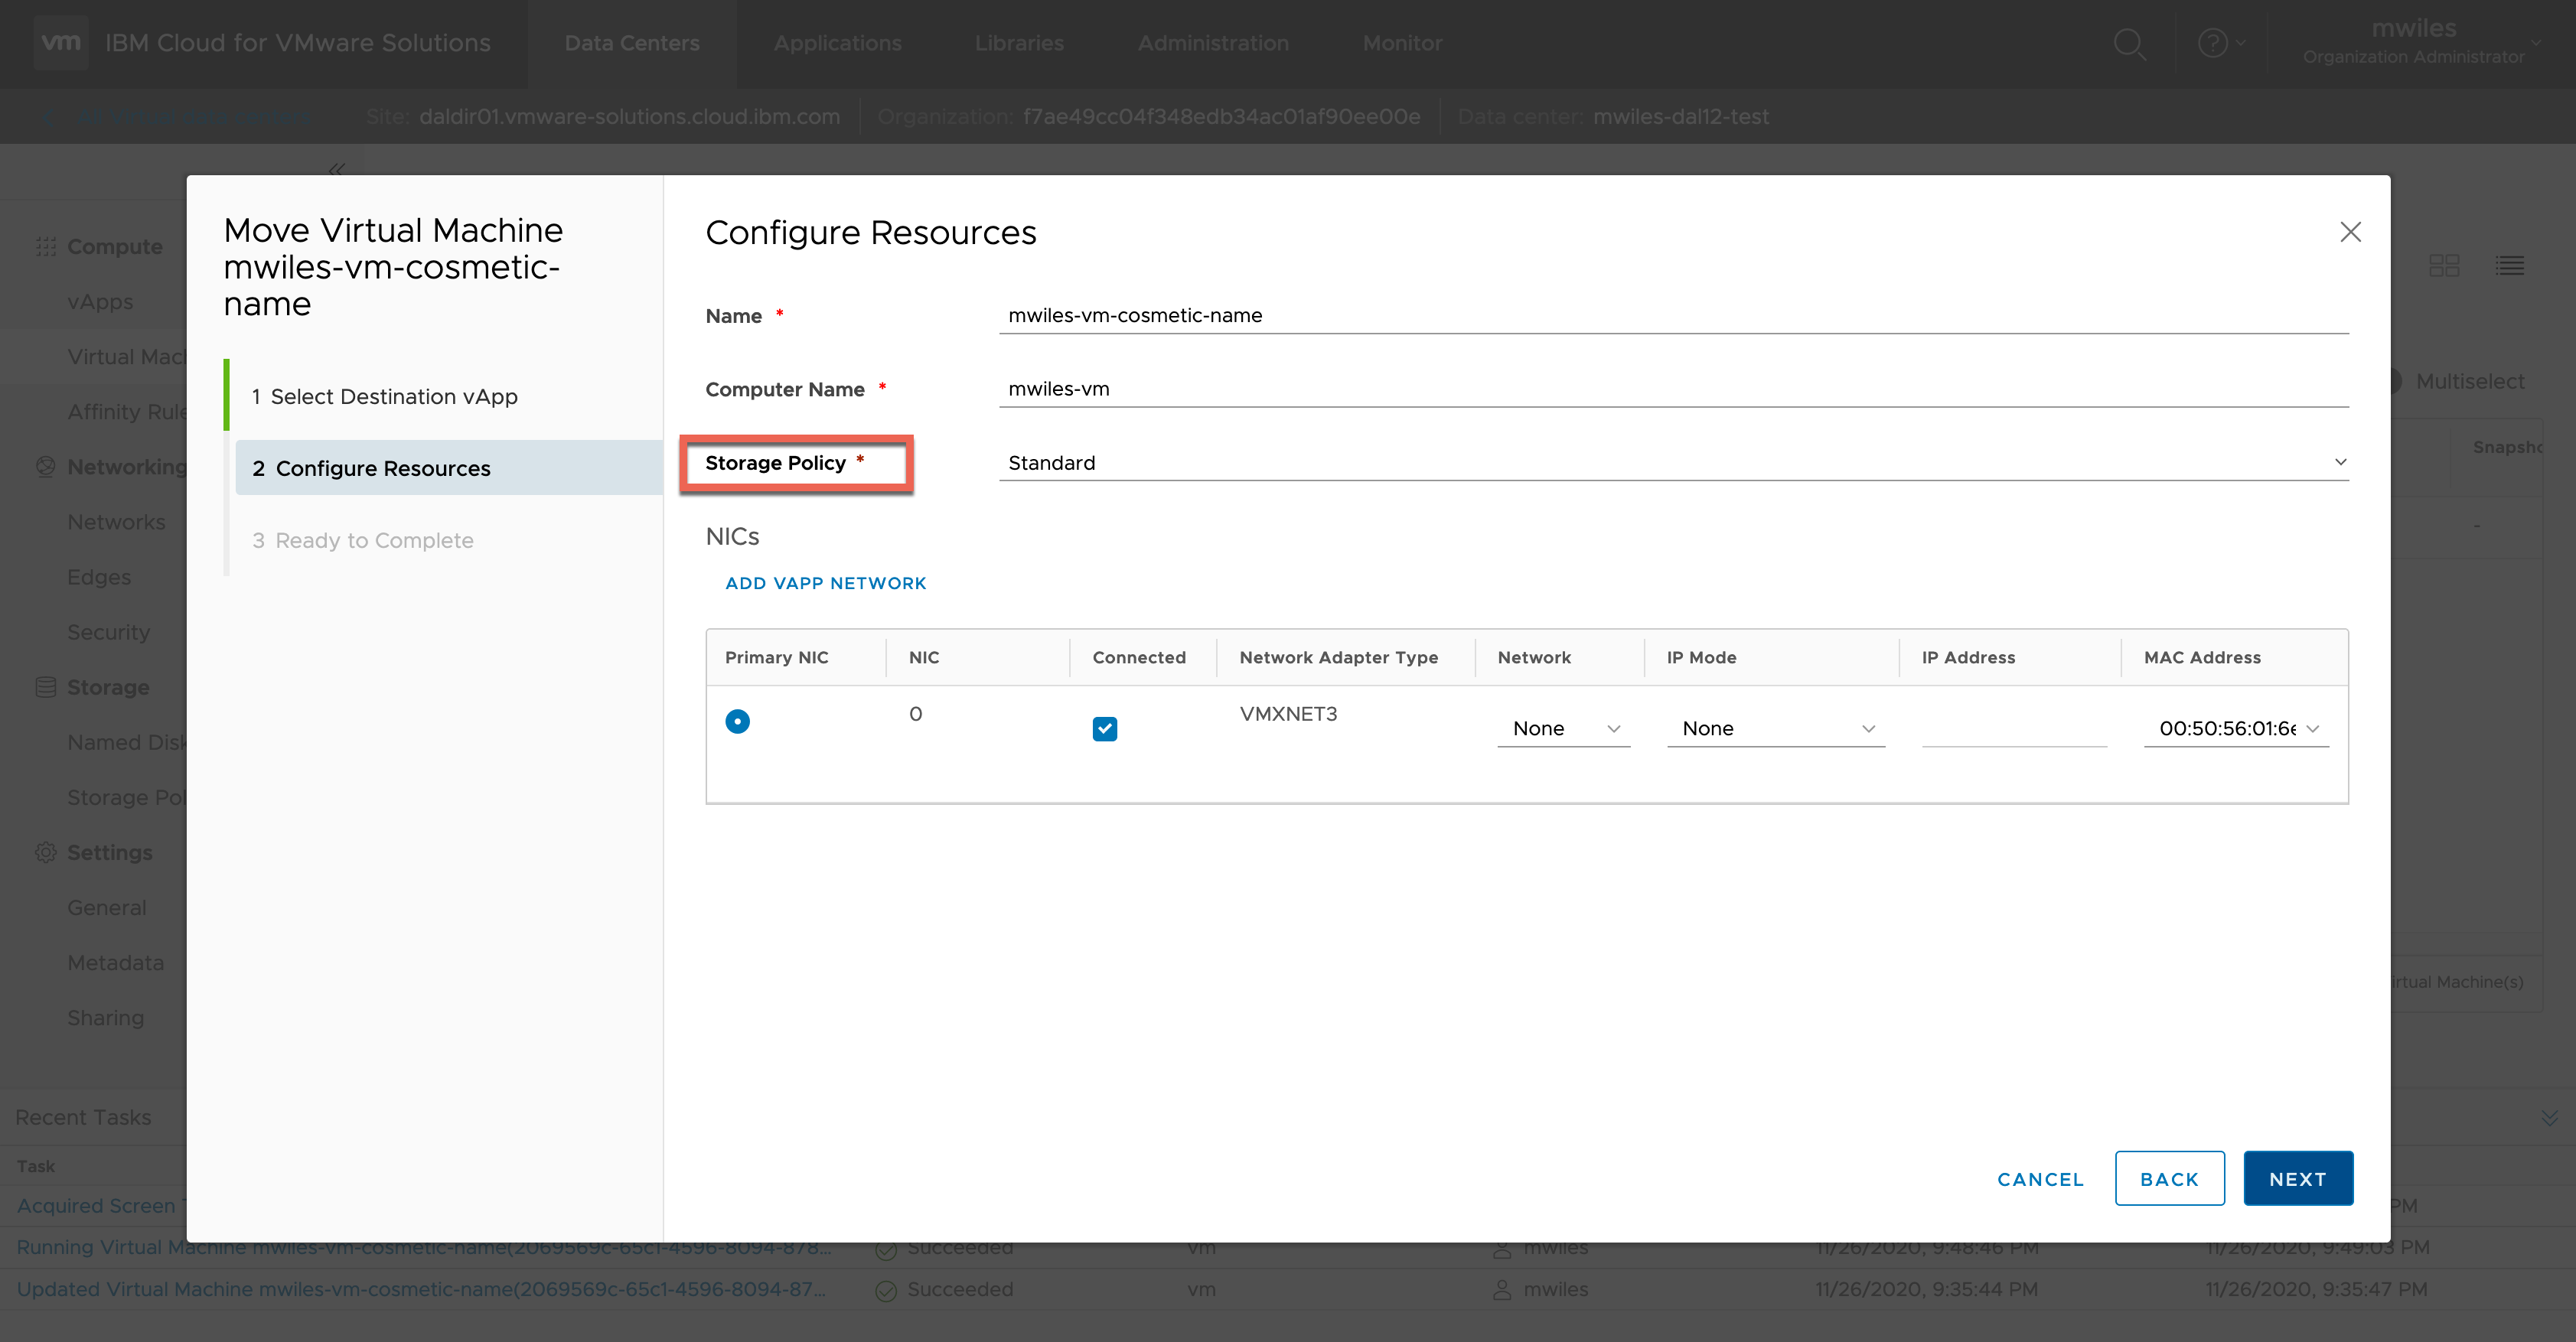Open the Data Centers menu
The height and width of the screenshot is (1342, 2576).
pyautogui.click(x=631, y=43)
